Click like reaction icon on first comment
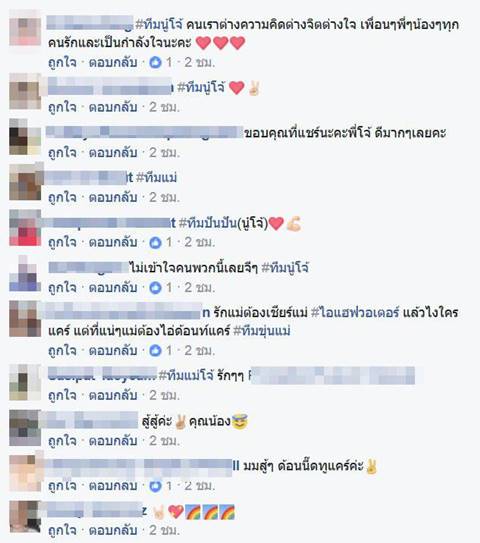The image size is (480, 543). 155,62
